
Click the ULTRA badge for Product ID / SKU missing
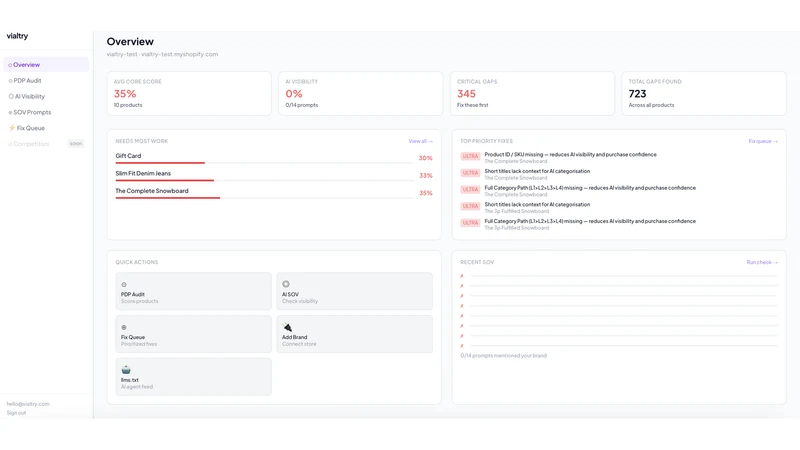tap(470, 156)
